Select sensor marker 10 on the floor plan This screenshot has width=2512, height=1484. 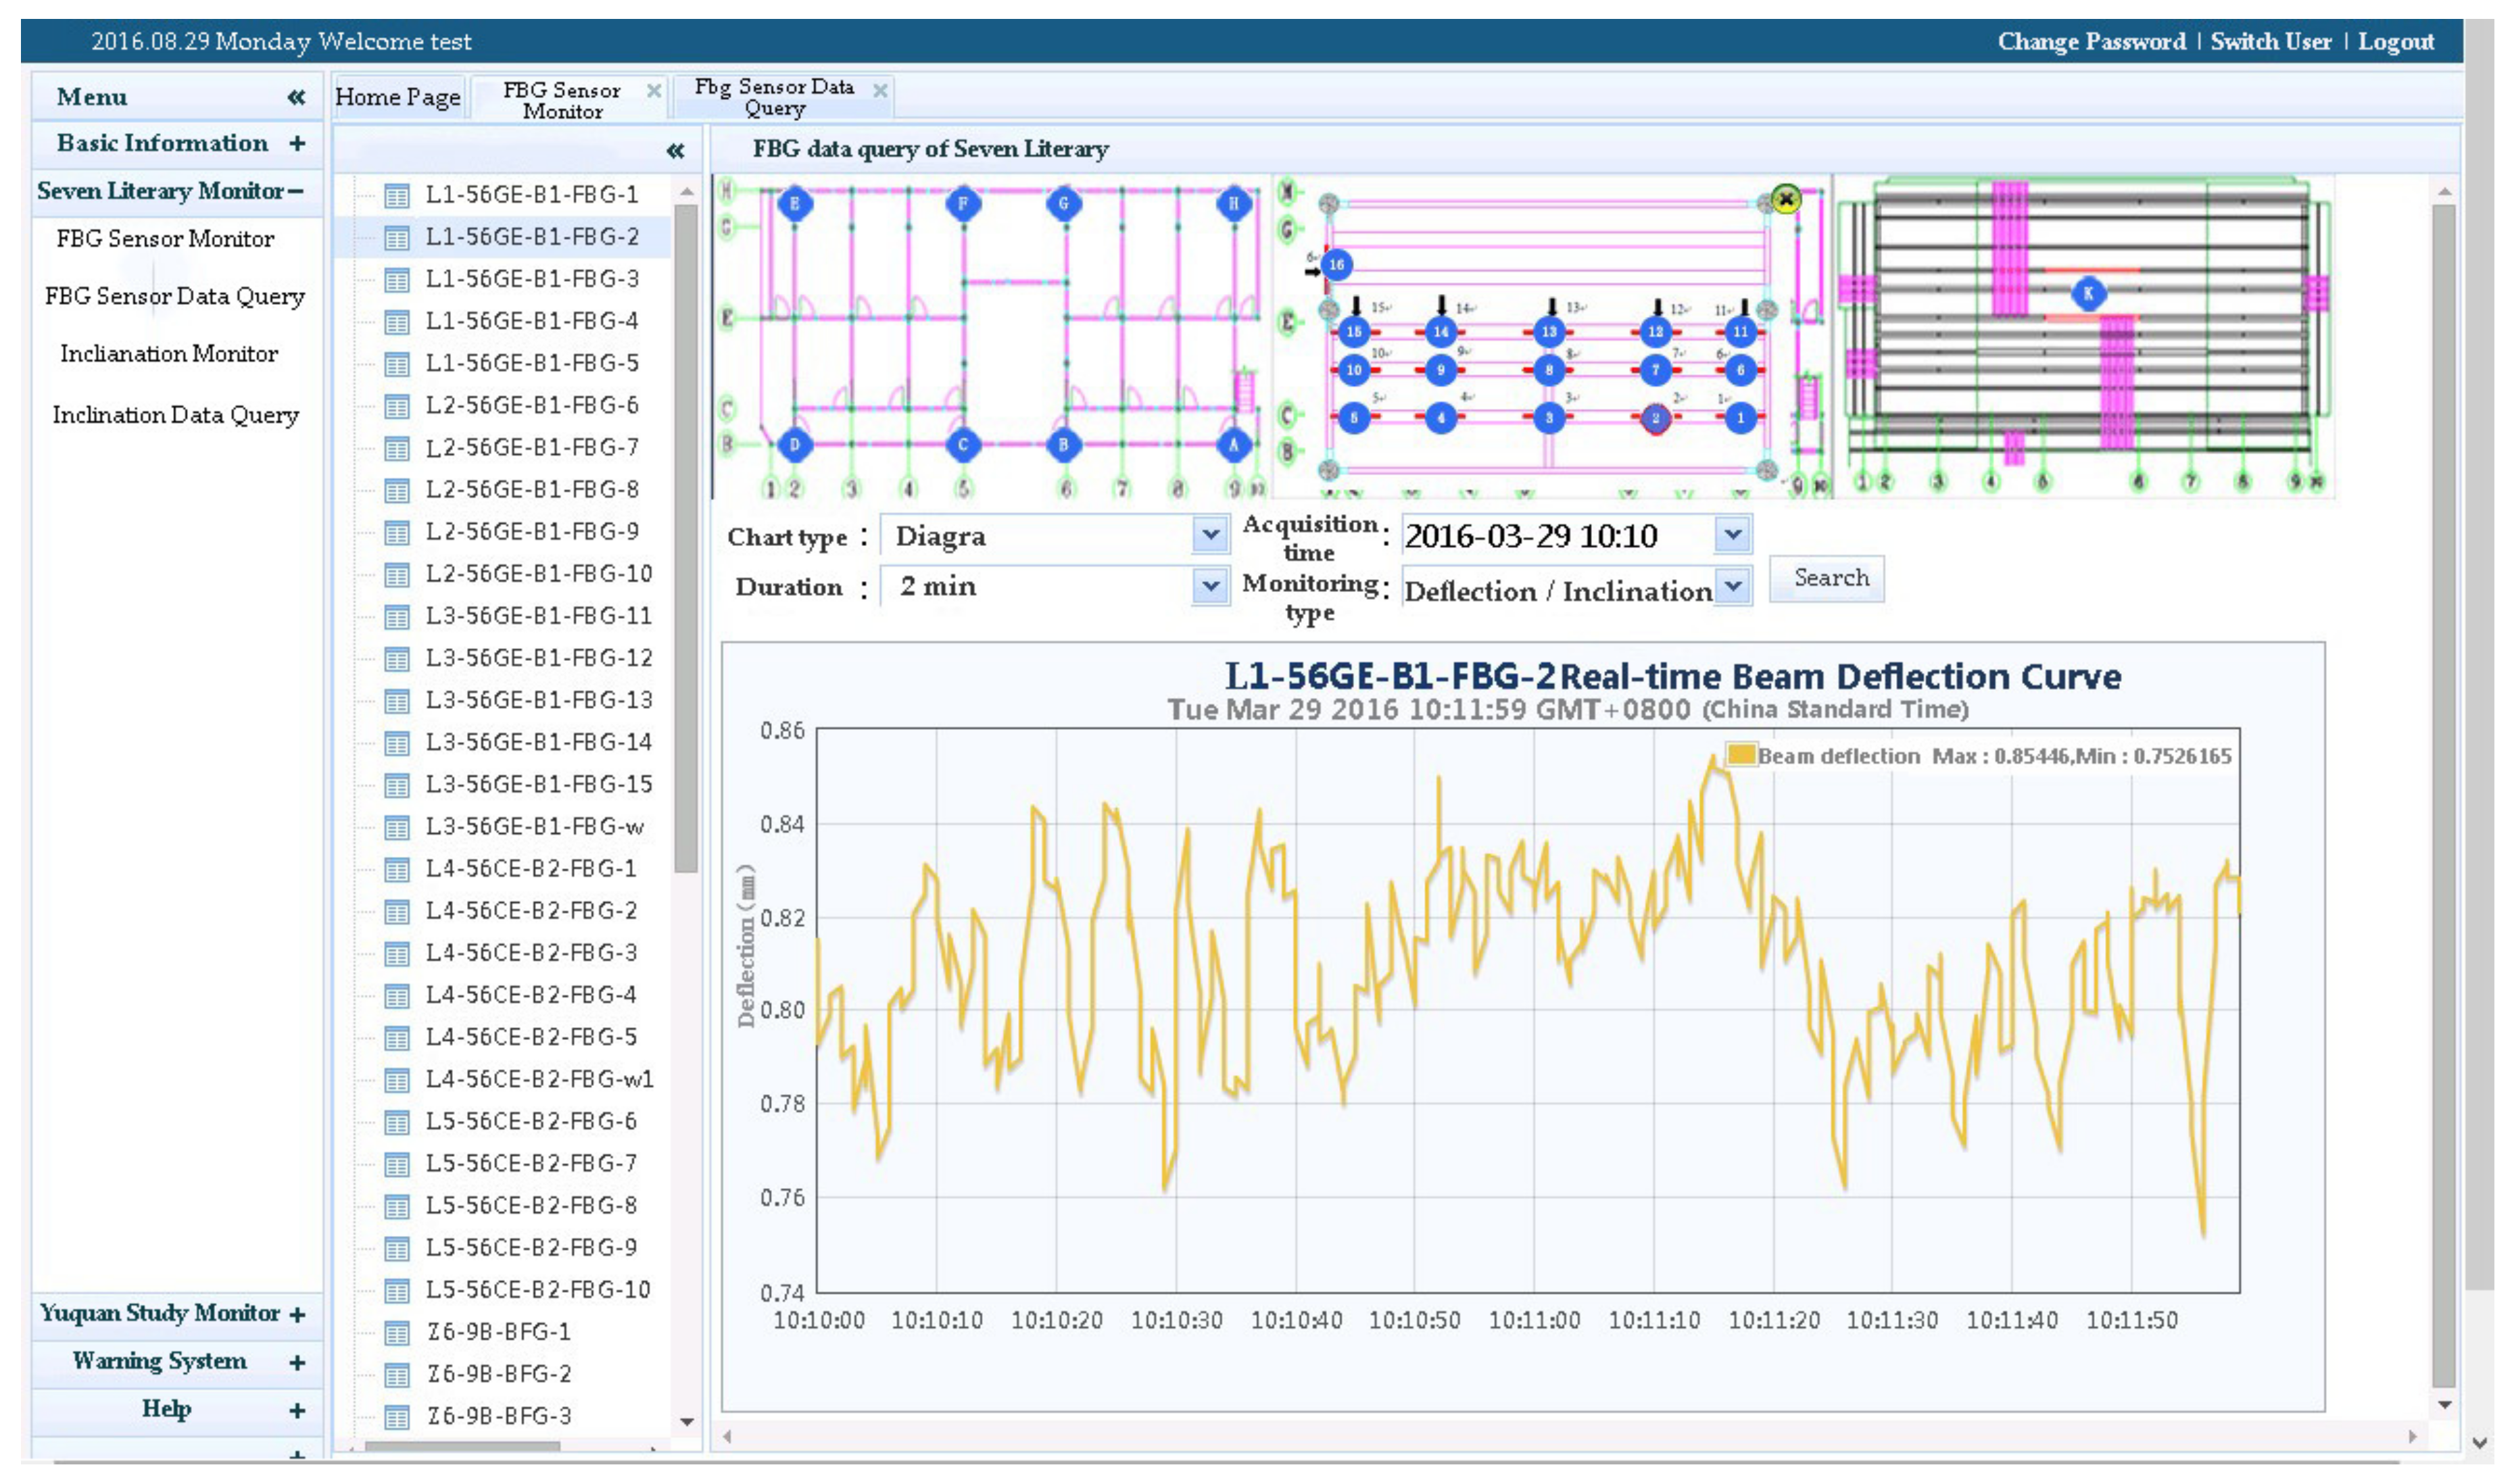pyautogui.click(x=1354, y=370)
